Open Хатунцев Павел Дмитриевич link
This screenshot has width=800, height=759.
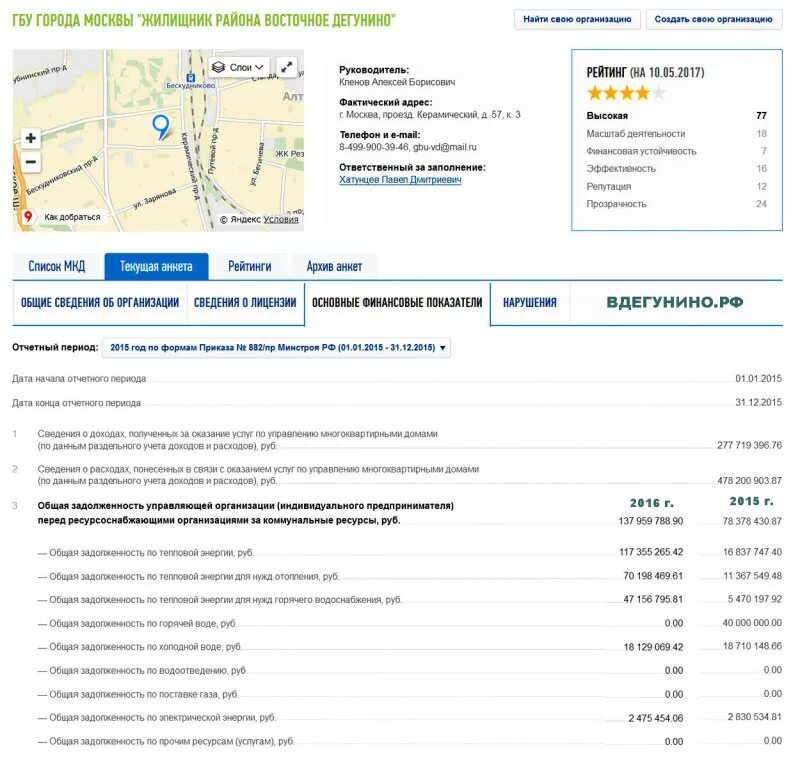(x=400, y=180)
